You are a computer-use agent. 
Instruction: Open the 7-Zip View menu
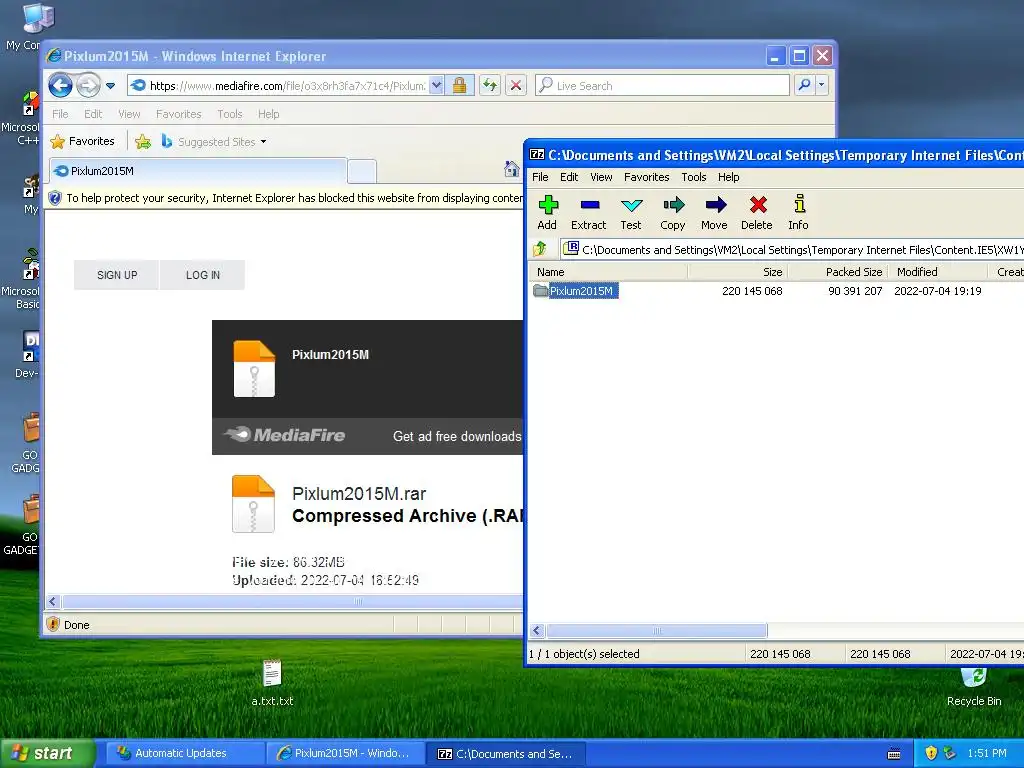[x=601, y=177]
